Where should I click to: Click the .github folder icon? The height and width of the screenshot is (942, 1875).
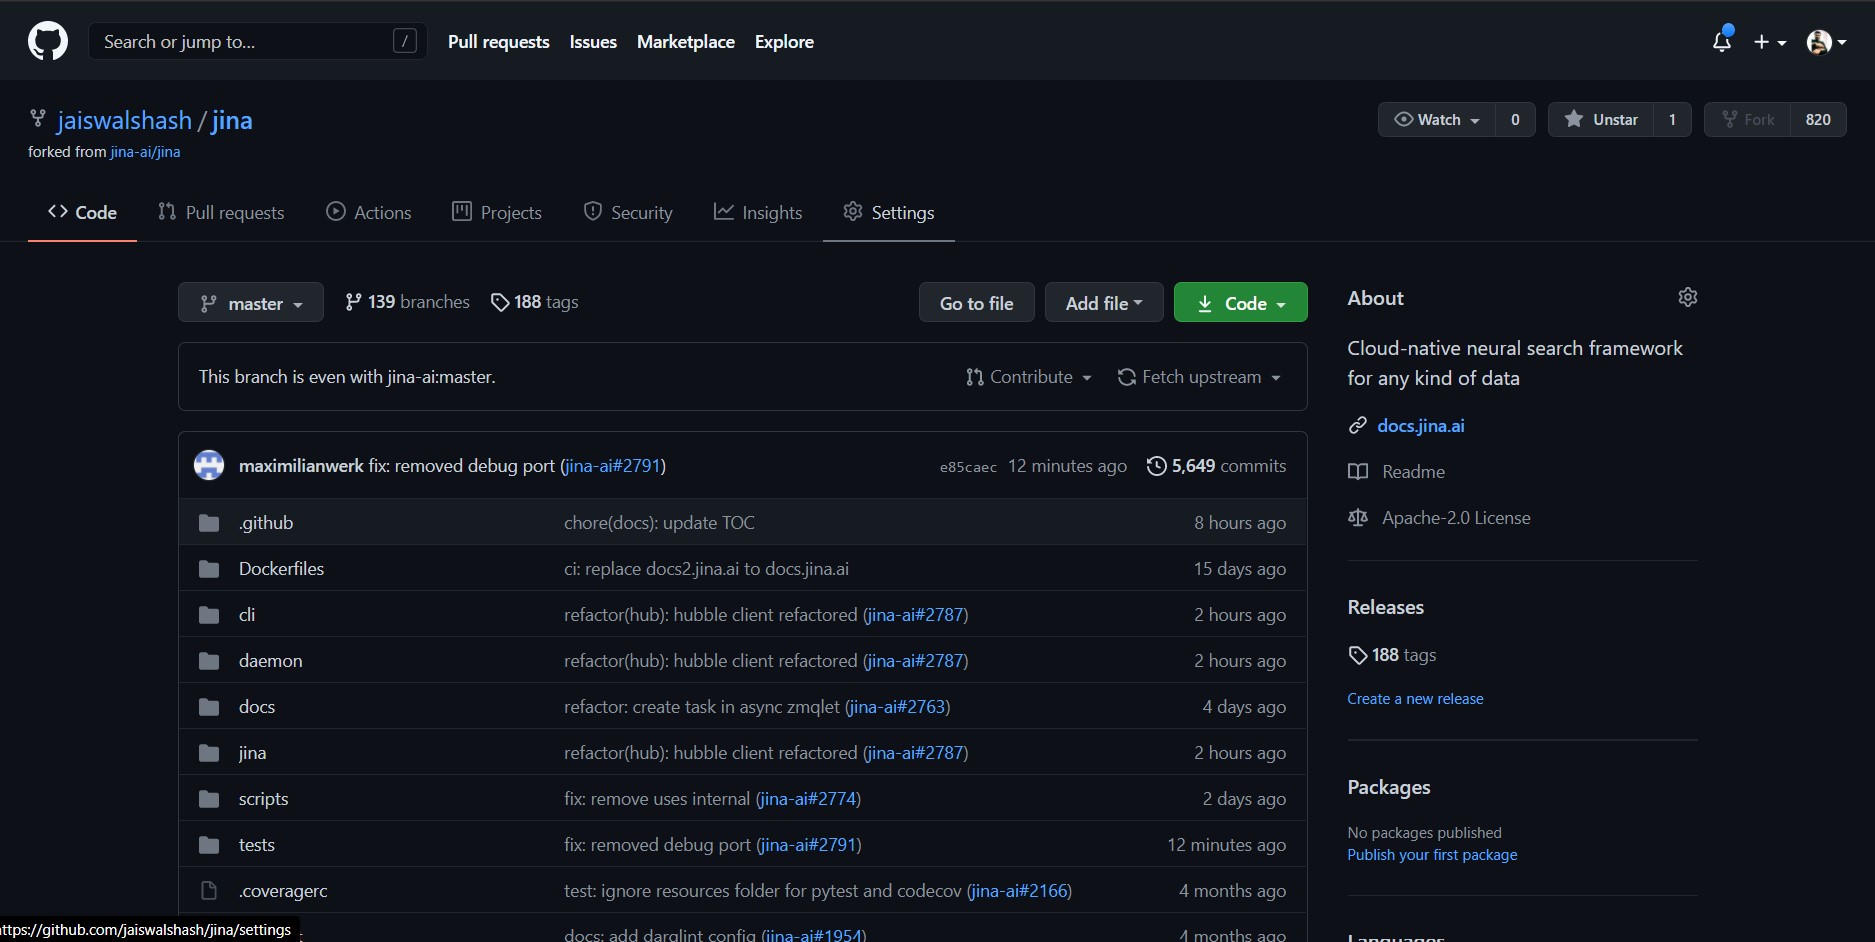coord(209,523)
